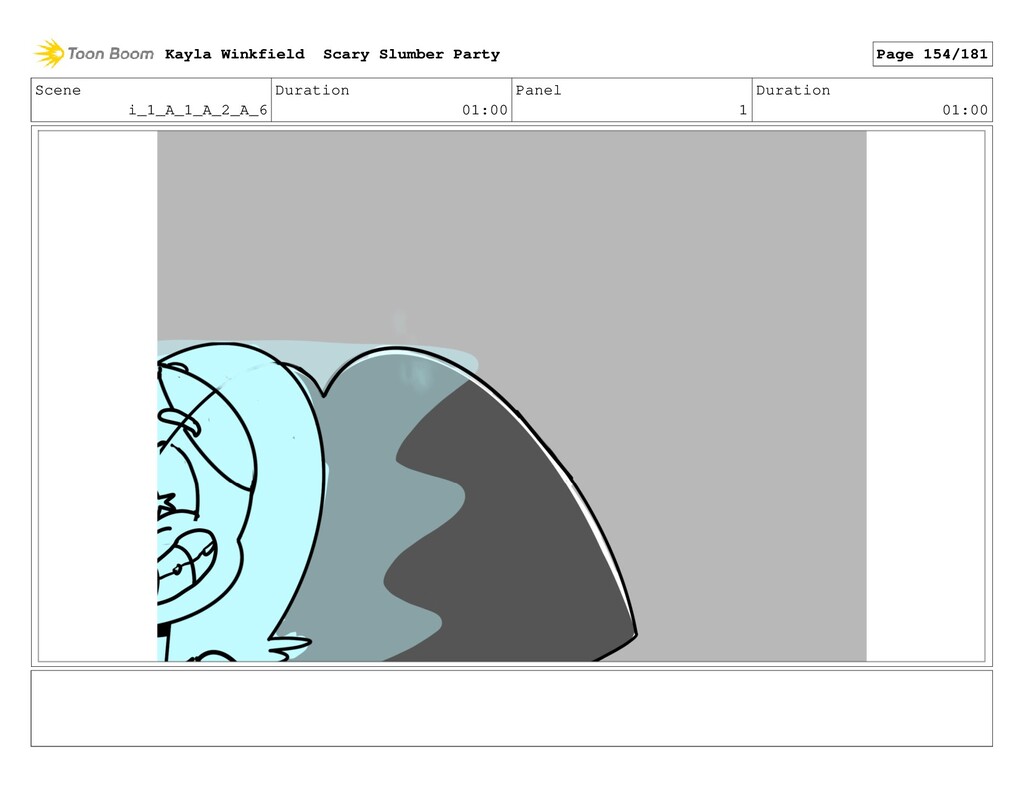Click the Toon Boom logo
The width and height of the screenshot is (1024, 793).
pos(94,54)
